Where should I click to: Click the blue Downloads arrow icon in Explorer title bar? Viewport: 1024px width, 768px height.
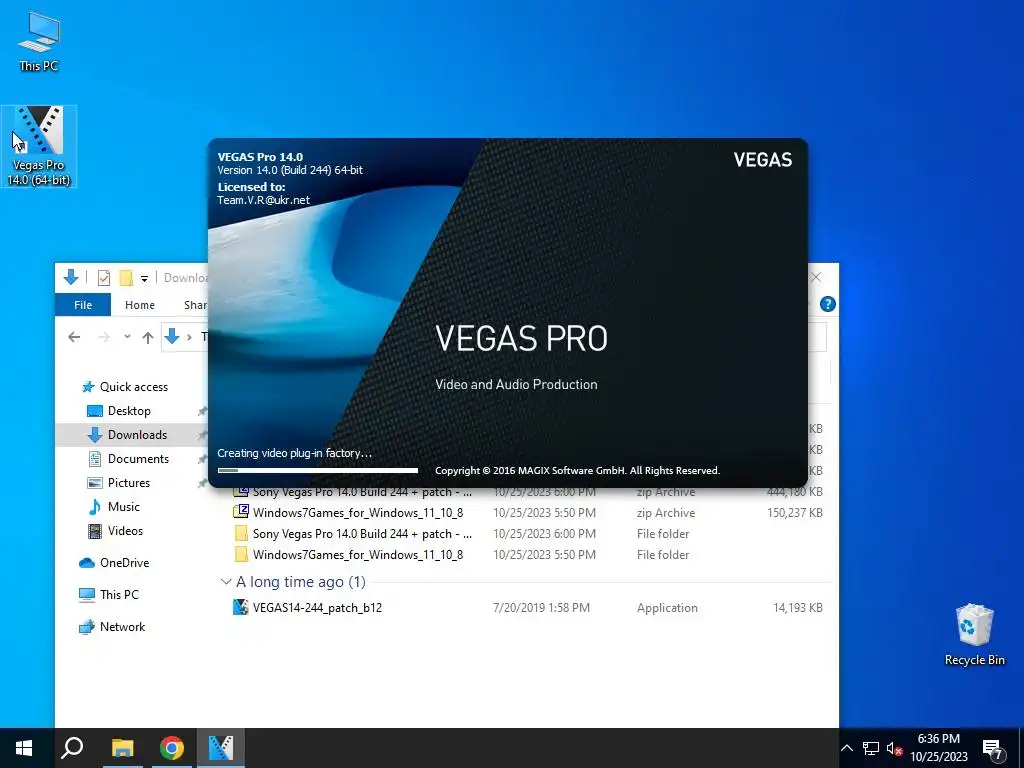71,278
